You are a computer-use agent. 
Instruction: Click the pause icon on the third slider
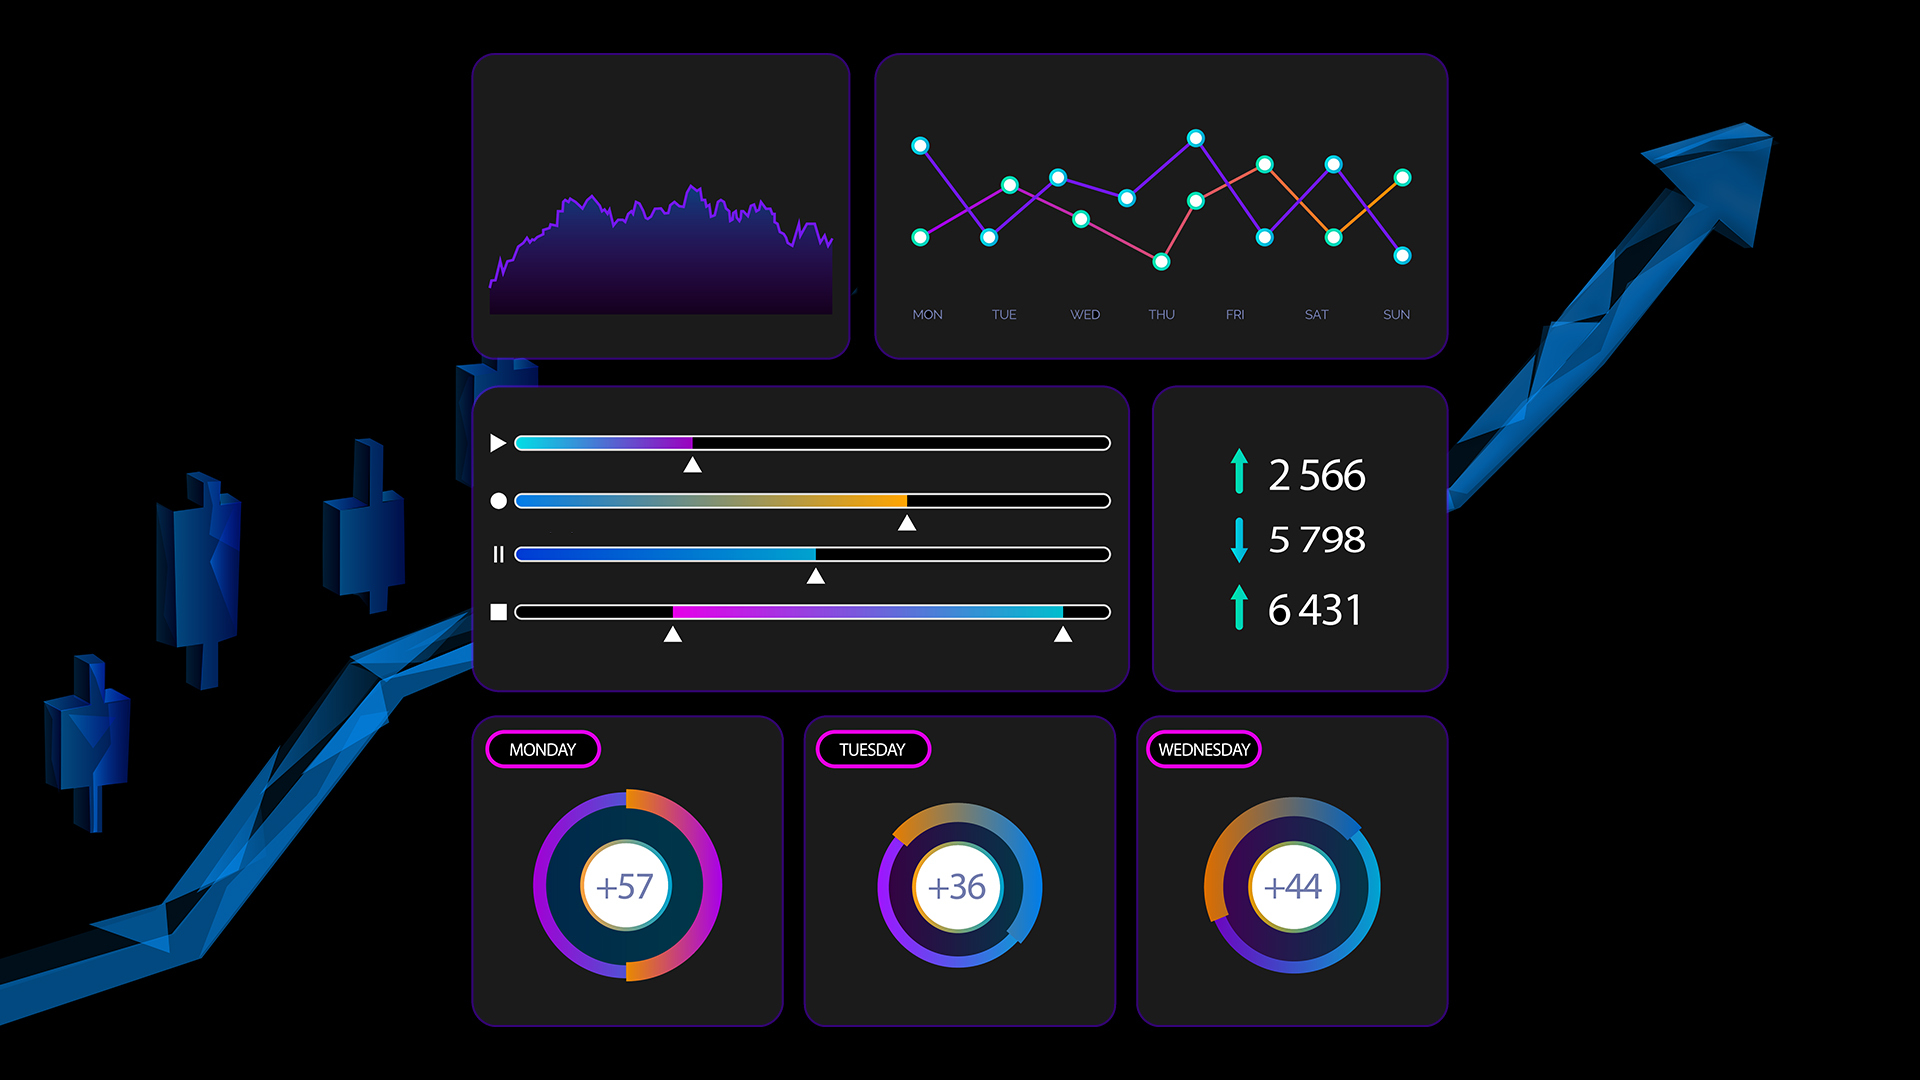pyautogui.click(x=498, y=554)
